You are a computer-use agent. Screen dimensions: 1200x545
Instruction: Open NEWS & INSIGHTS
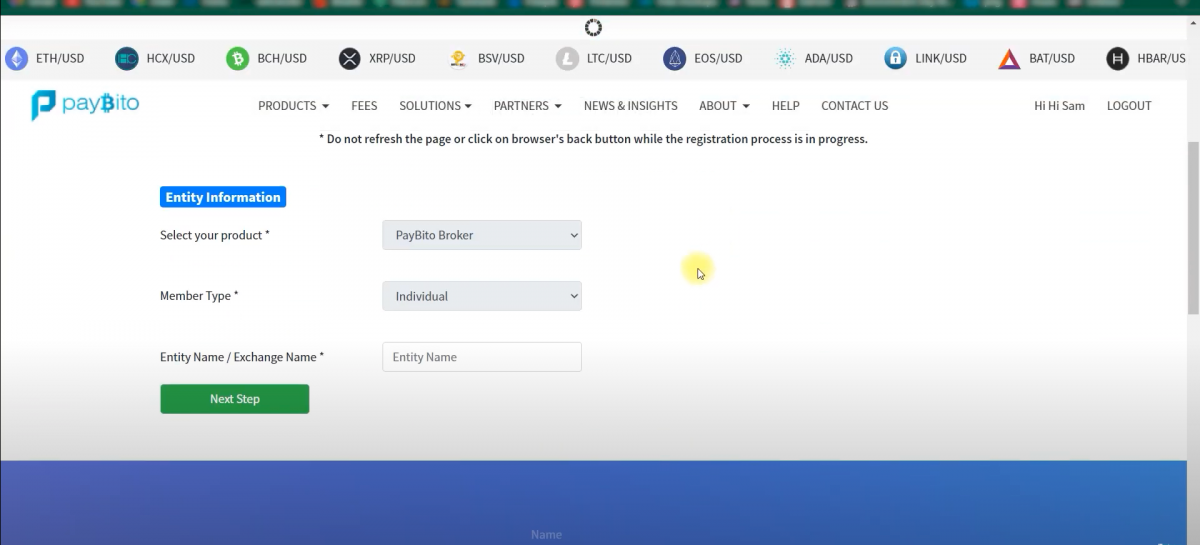point(630,106)
